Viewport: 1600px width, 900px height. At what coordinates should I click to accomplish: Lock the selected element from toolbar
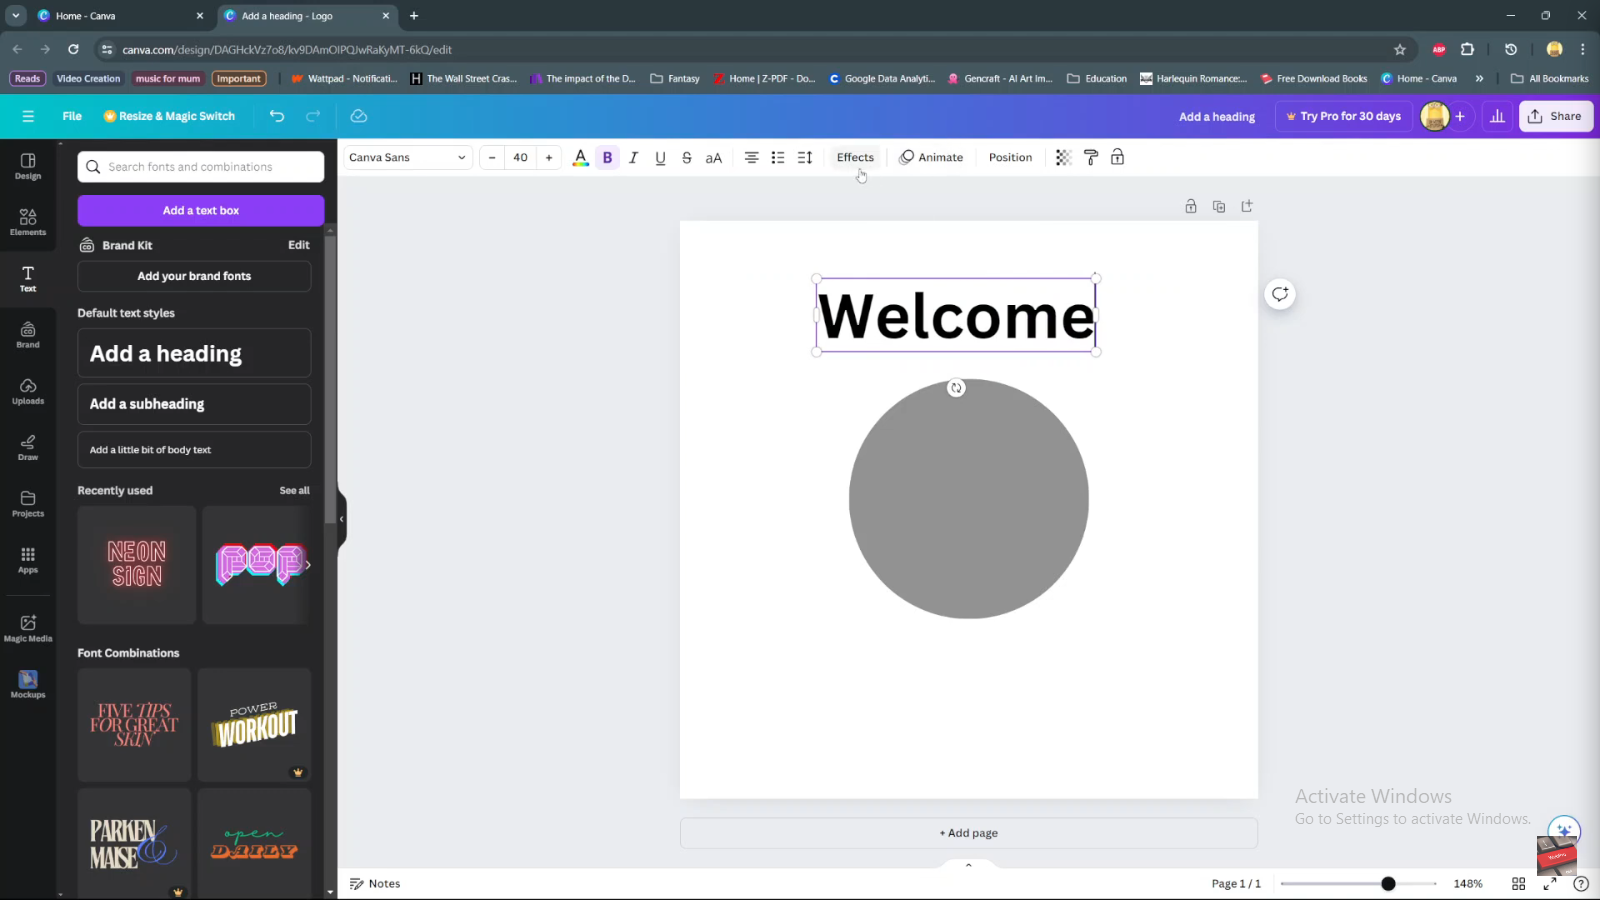point(1118,157)
